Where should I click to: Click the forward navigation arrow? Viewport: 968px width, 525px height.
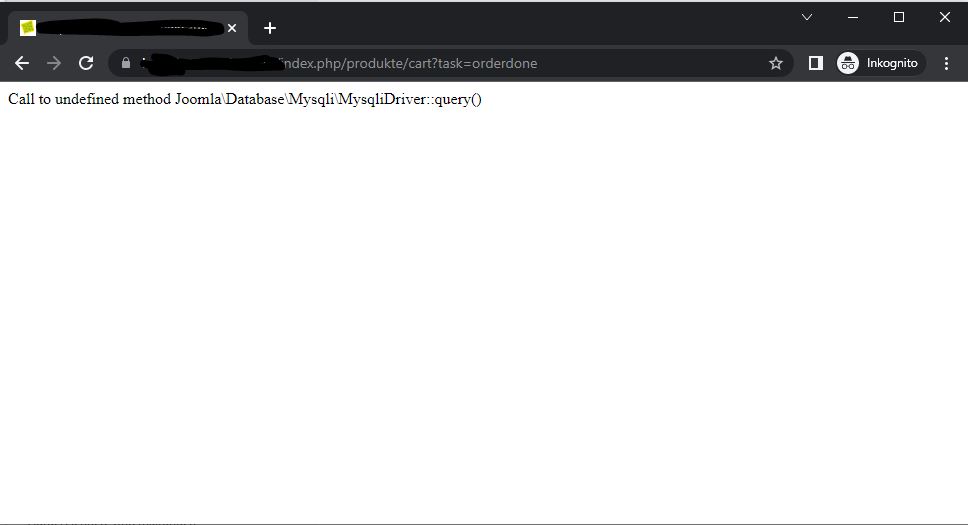click(x=54, y=63)
